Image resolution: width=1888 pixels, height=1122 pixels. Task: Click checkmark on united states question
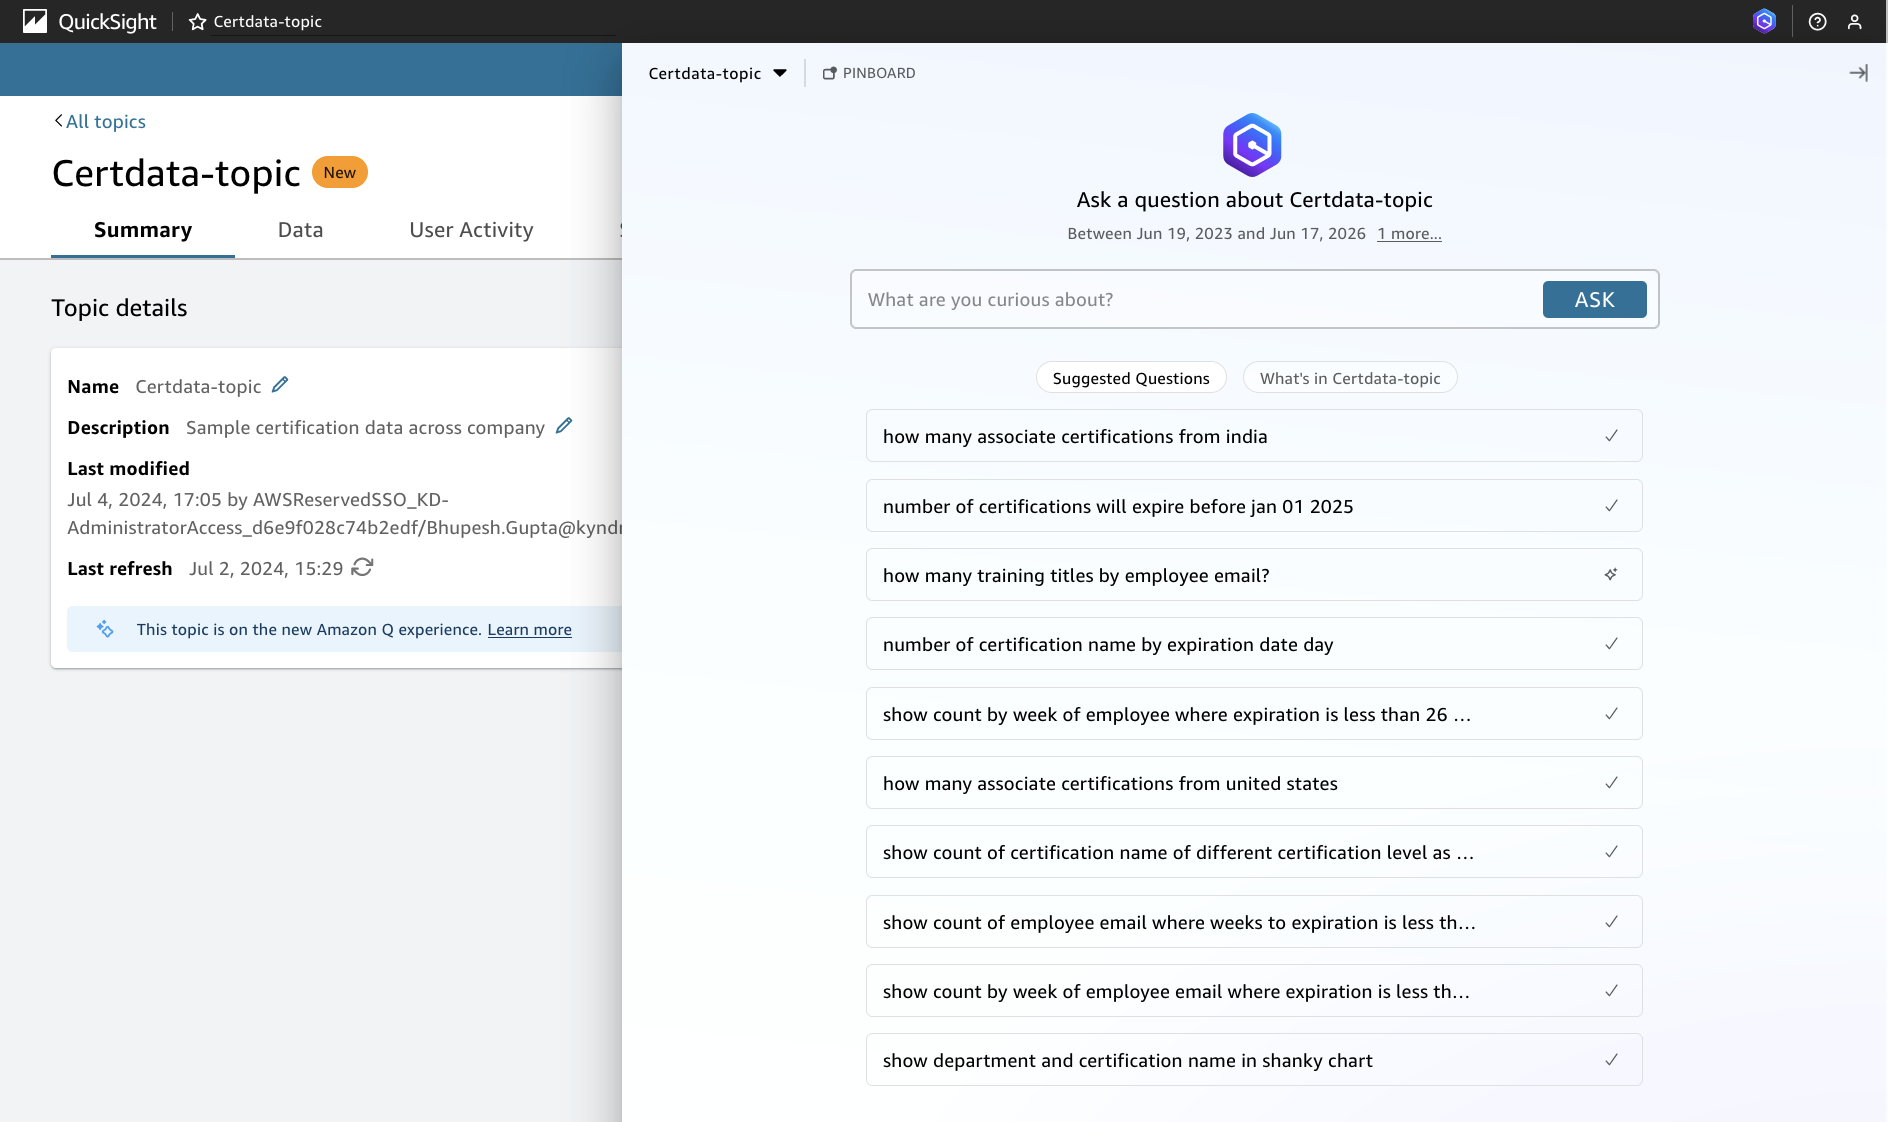pos(1611,783)
